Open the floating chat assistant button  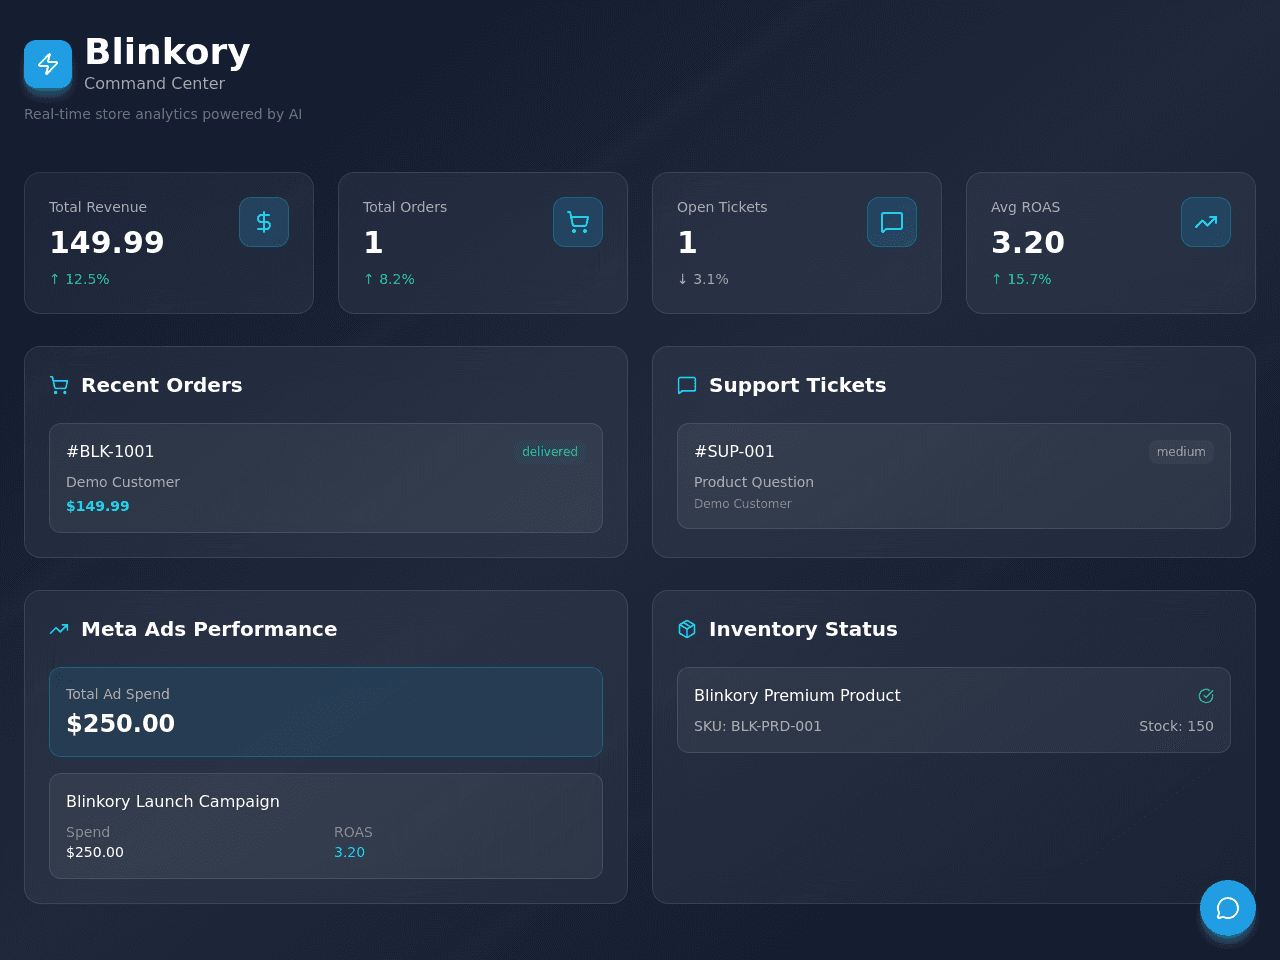pyautogui.click(x=1228, y=908)
